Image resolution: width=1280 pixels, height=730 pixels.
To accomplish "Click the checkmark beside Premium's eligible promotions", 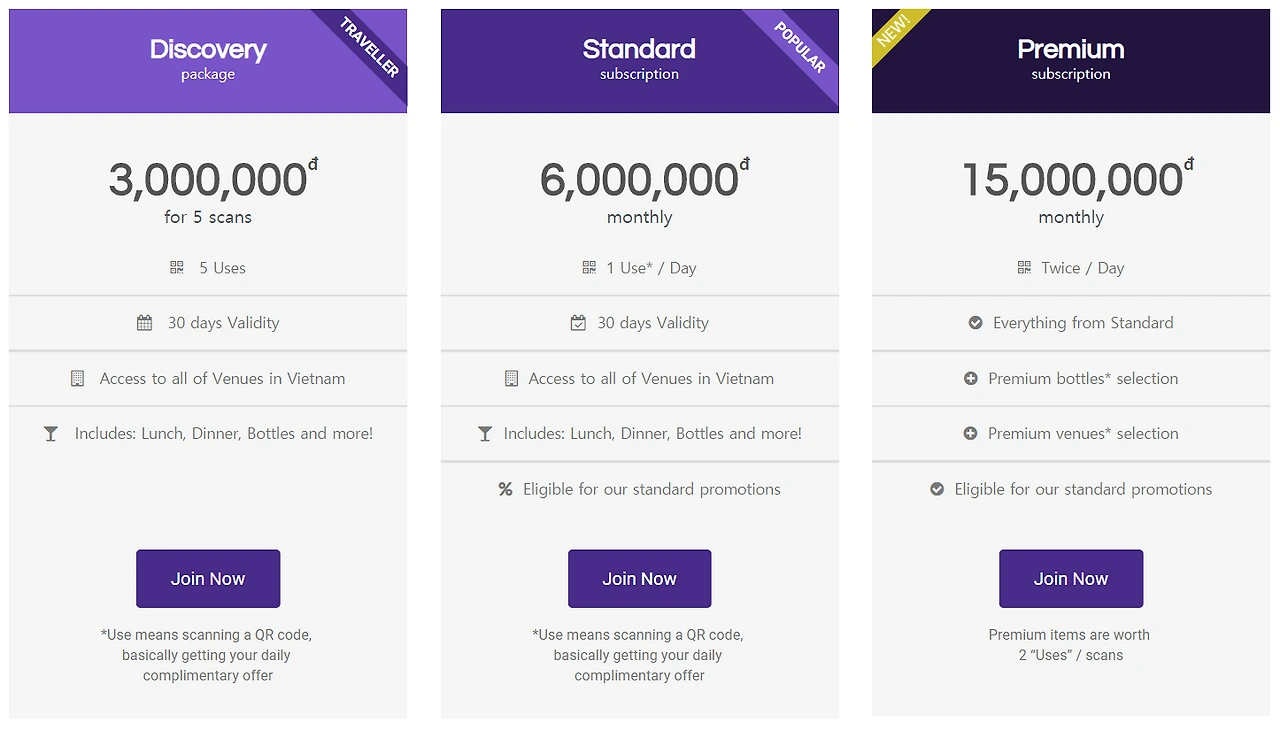I will [x=937, y=489].
